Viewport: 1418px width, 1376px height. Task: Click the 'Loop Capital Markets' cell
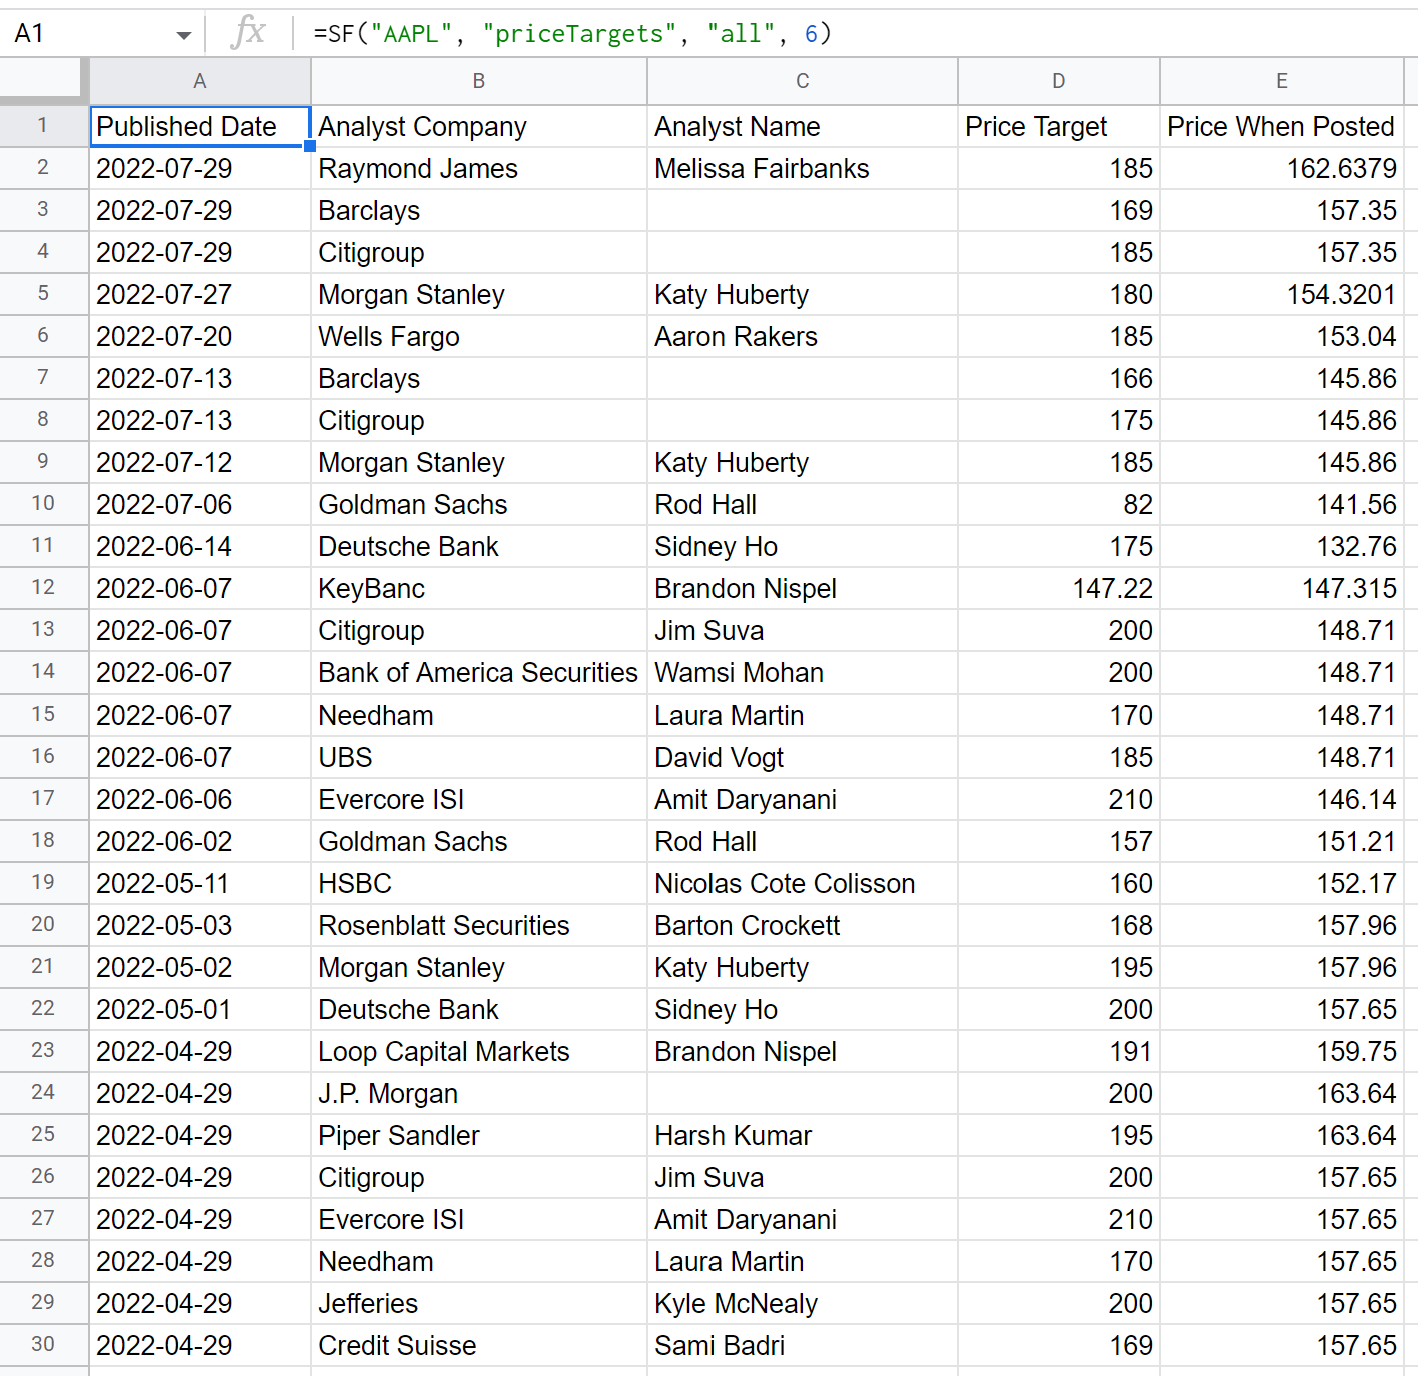tap(479, 1052)
